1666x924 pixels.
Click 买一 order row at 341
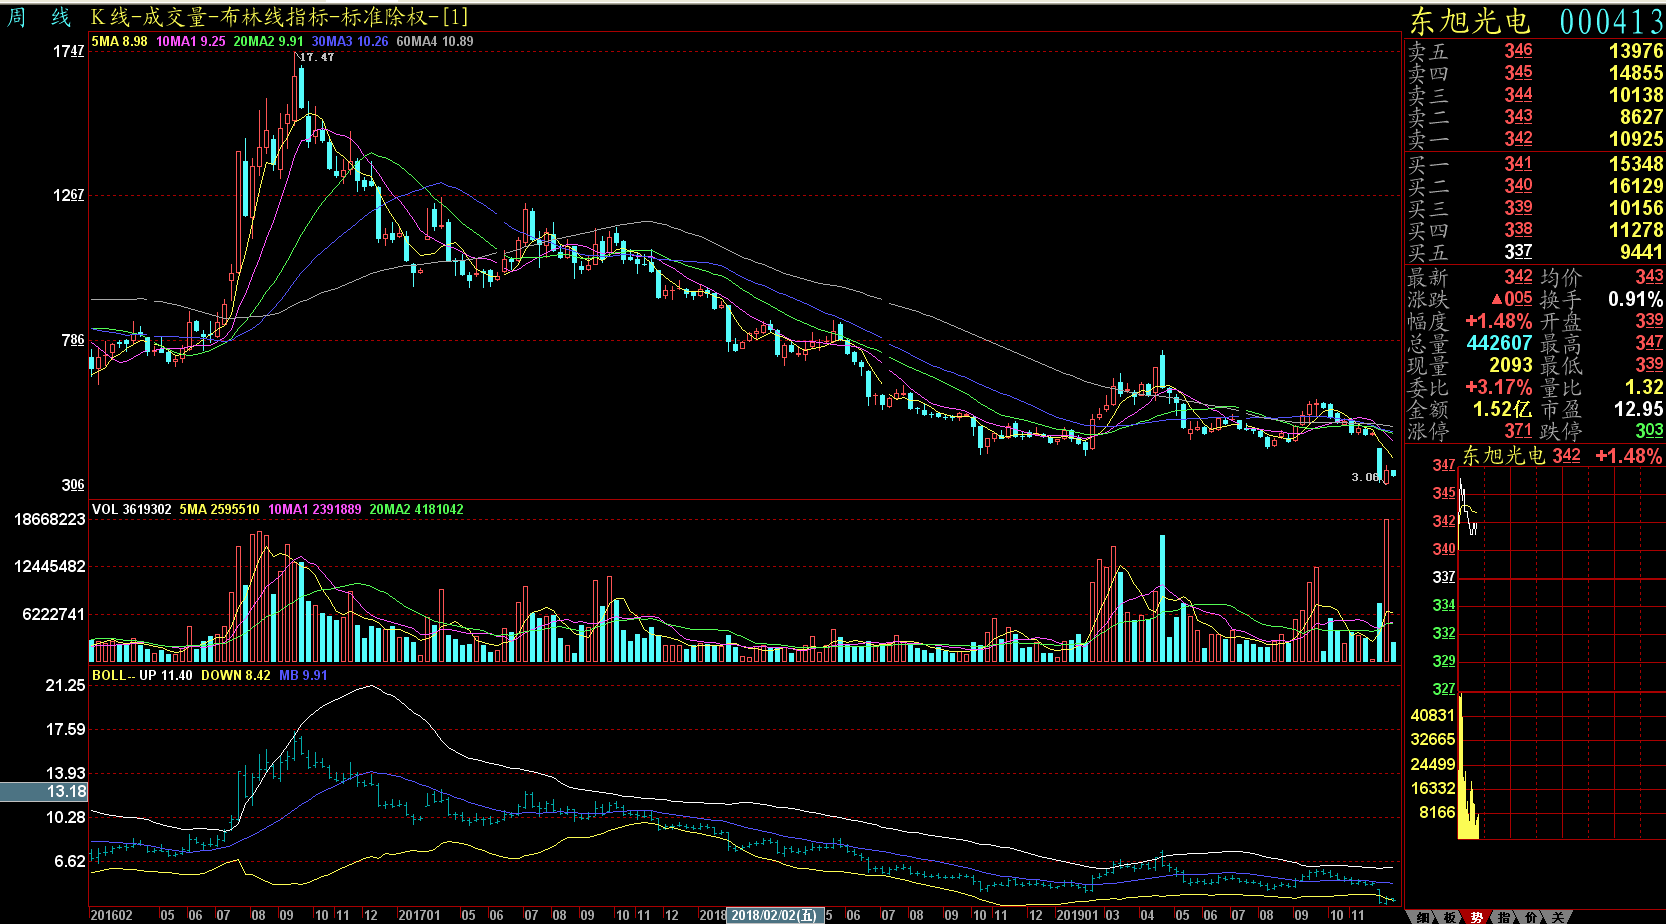pyautogui.click(x=1535, y=164)
